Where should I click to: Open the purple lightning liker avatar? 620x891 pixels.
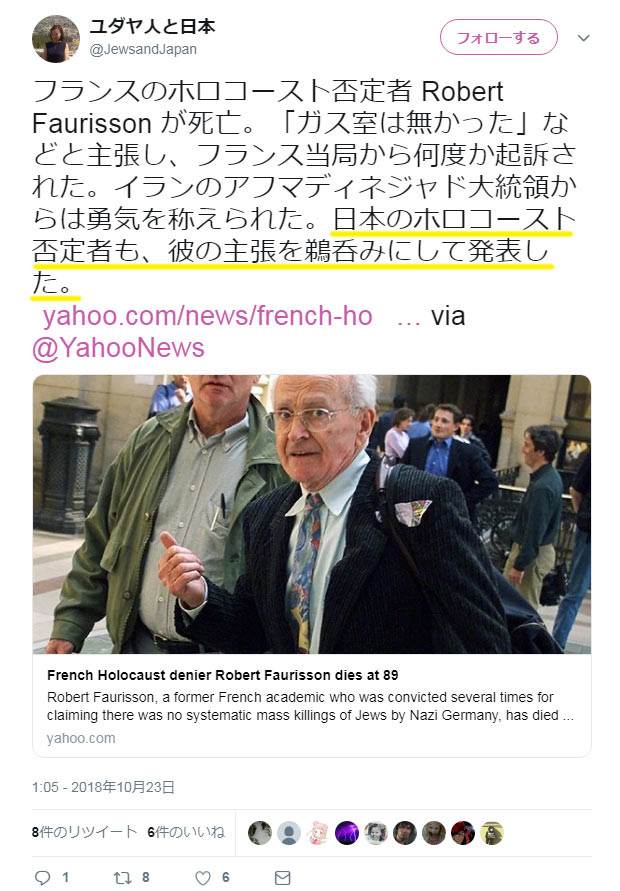347,832
